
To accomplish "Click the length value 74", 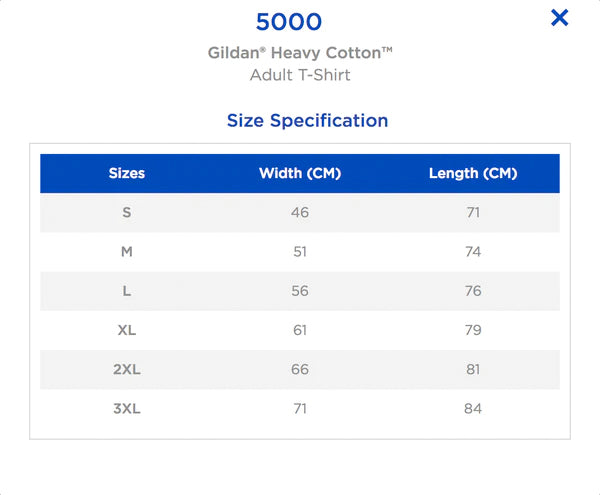I will point(473,252).
